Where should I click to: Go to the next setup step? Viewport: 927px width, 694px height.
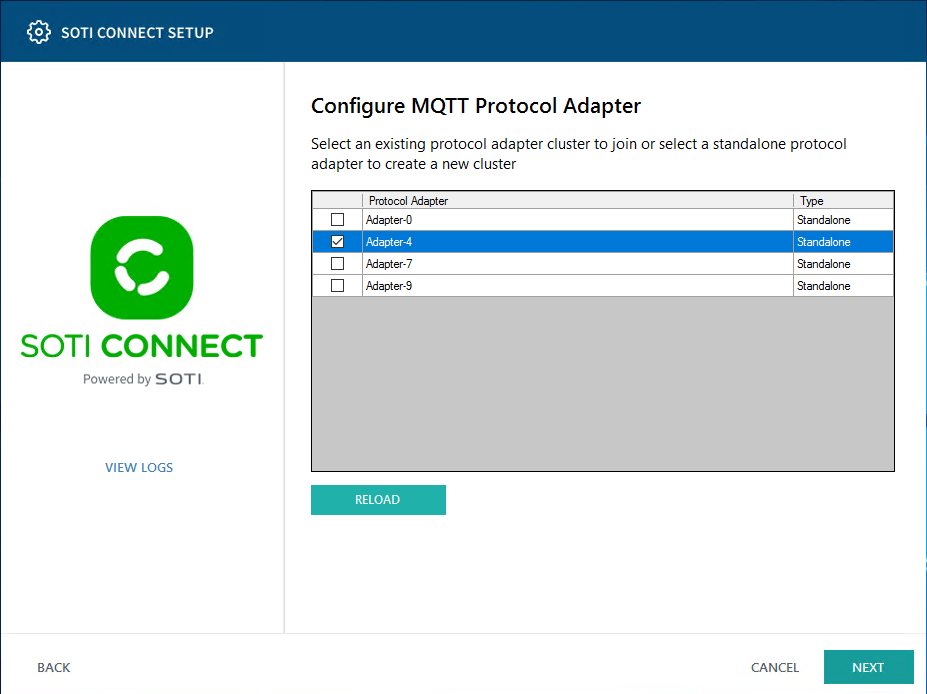(x=868, y=667)
